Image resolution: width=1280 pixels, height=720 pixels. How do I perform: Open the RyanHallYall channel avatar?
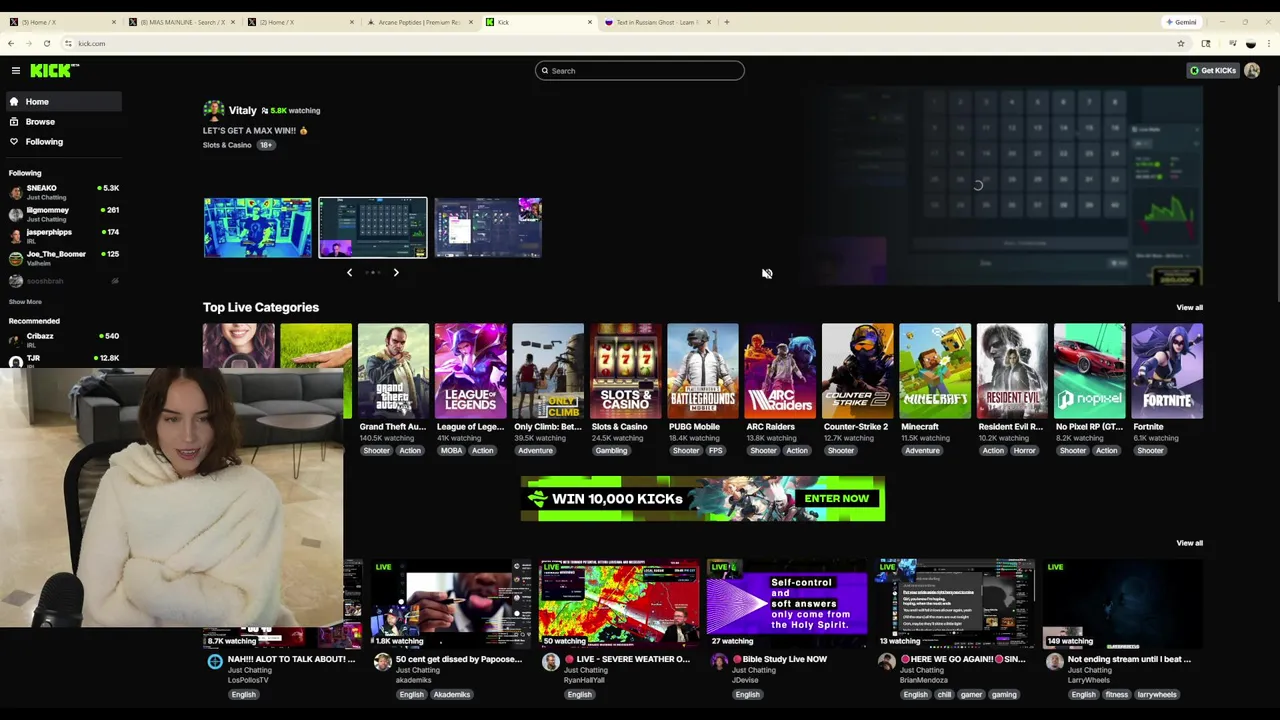pos(550,662)
